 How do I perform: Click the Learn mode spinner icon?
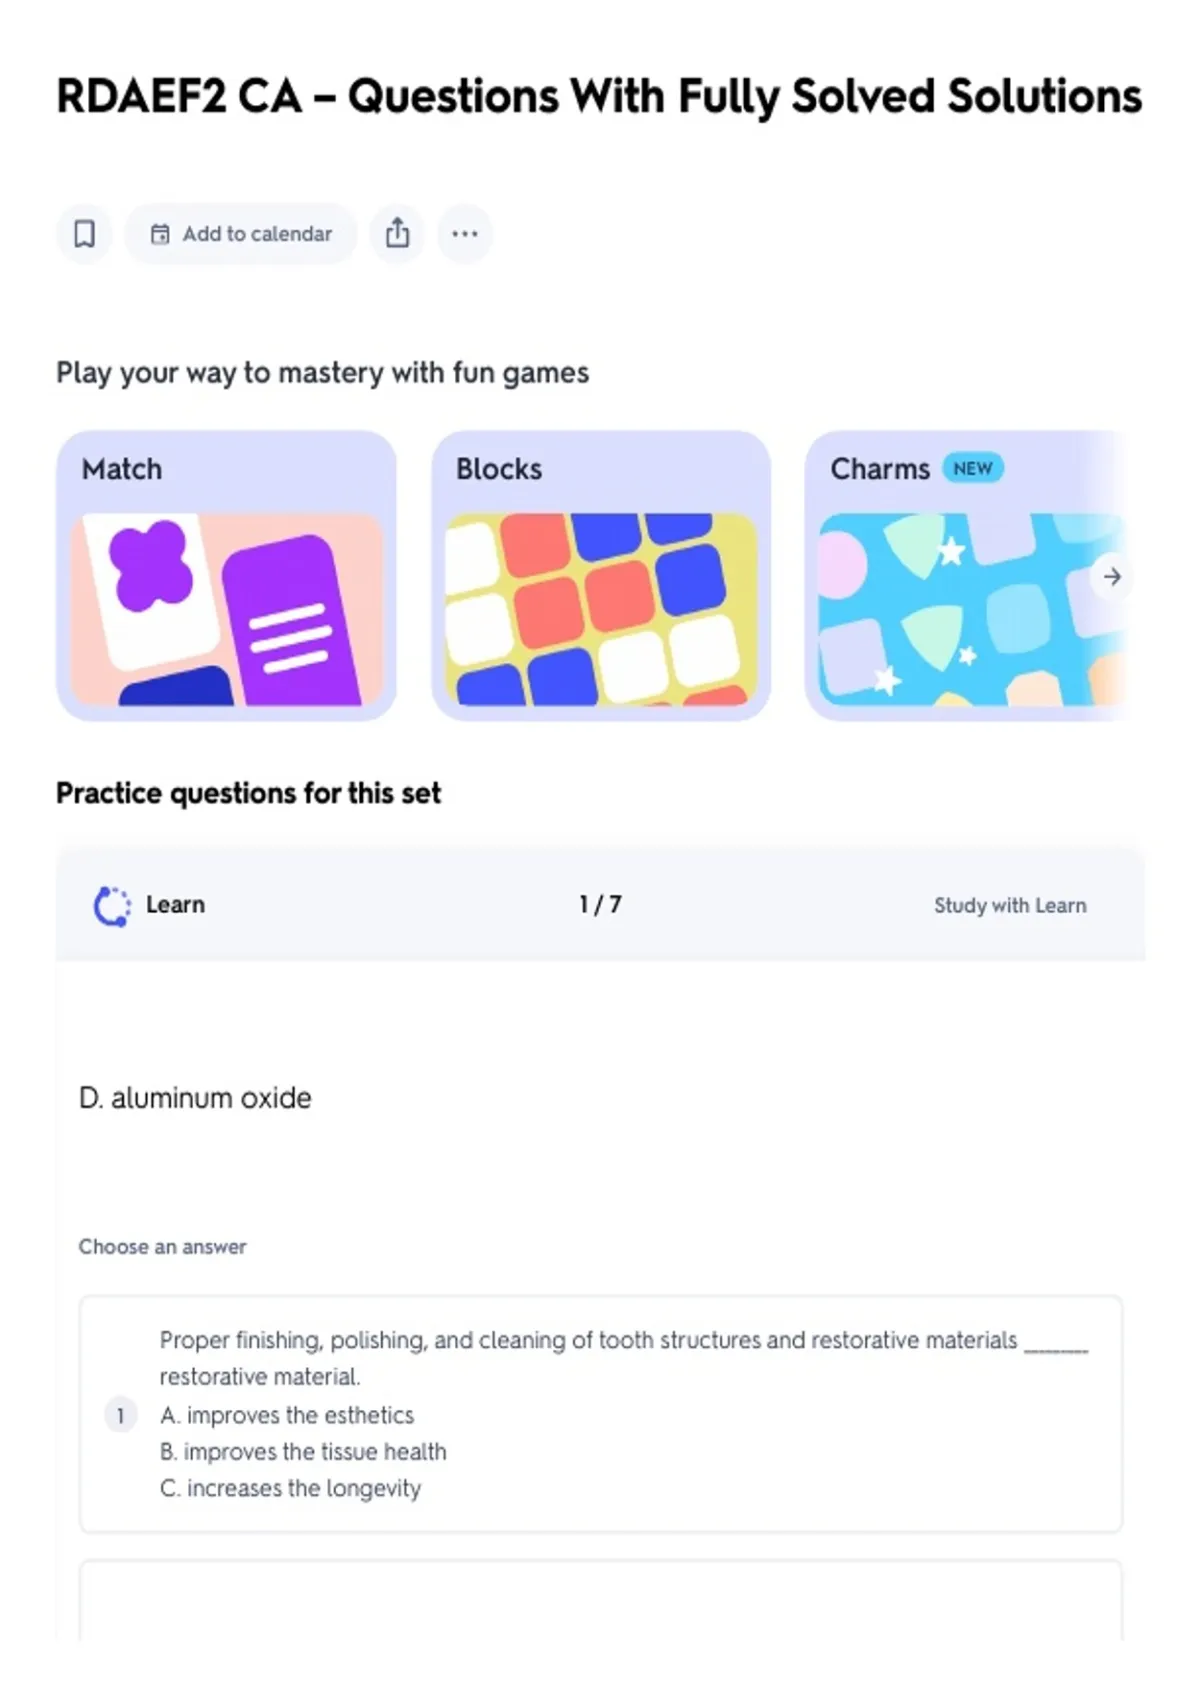tap(112, 906)
